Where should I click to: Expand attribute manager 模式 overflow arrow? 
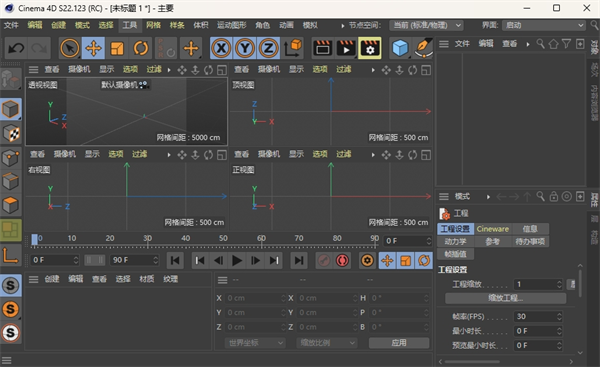click(488, 197)
